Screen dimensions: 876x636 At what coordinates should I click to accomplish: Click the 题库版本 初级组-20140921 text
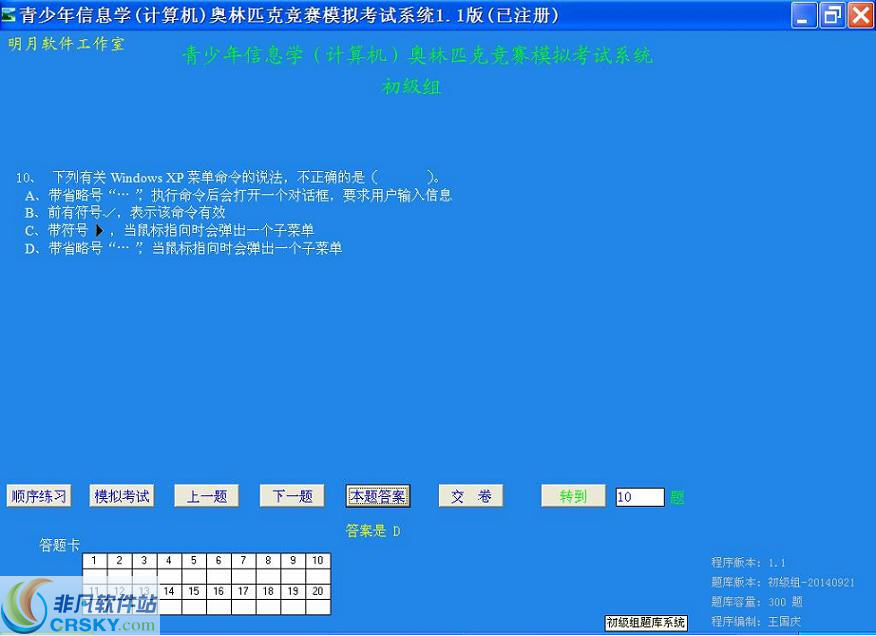pos(783,582)
